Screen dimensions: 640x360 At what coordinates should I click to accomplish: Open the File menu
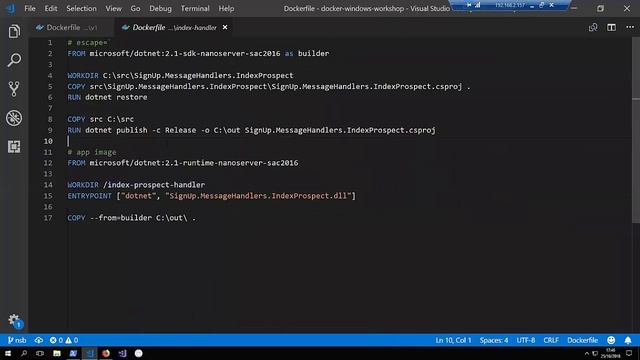pos(30,8)
